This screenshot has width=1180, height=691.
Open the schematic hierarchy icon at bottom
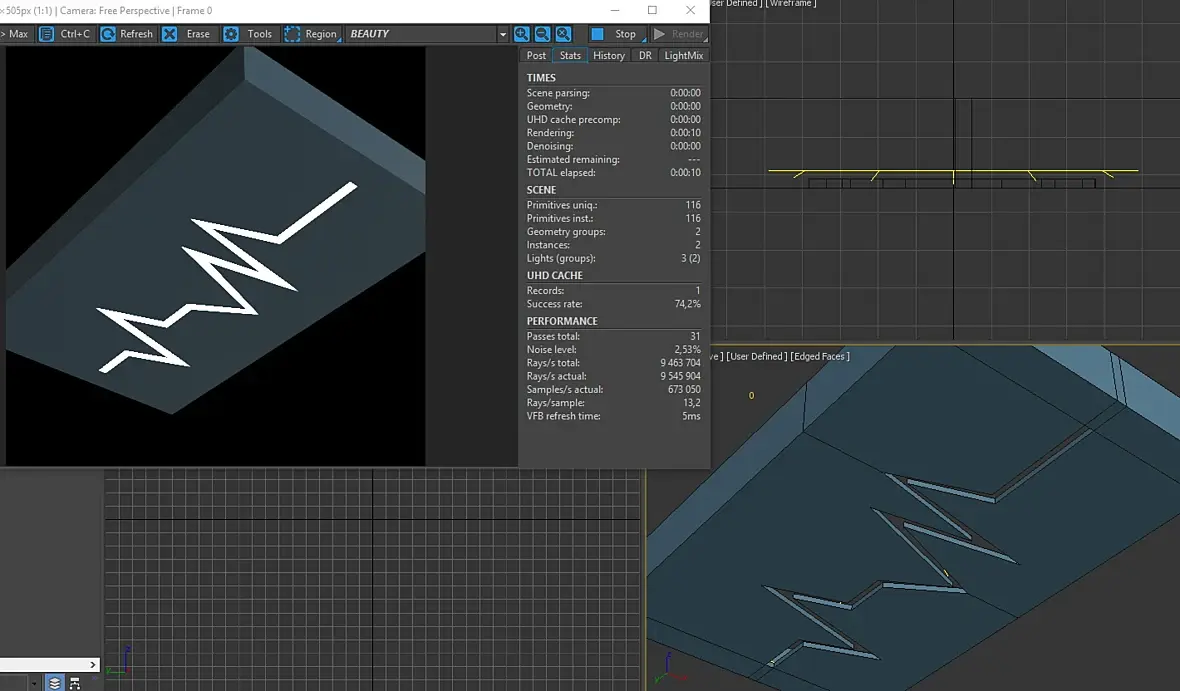pos(77,683)
